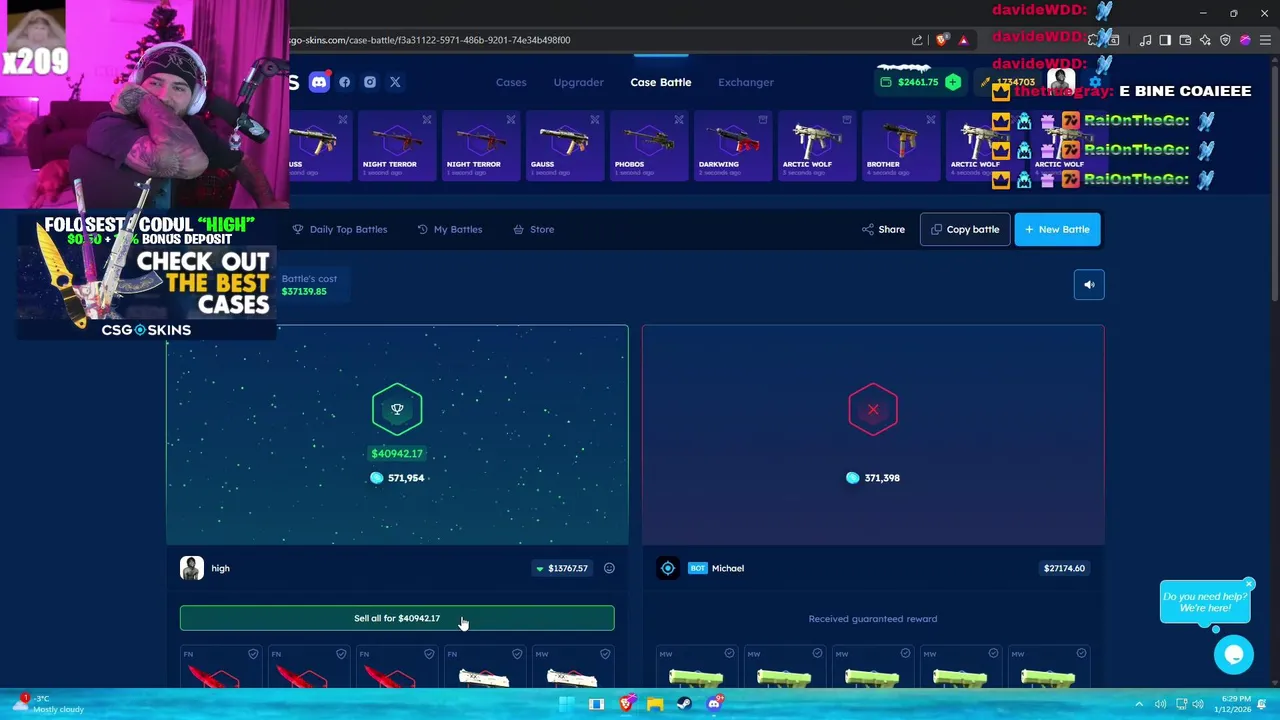Viewport: 1280px width, 720px height.
Task: Go to the Upgrader tab
Action: pos(579,82)
